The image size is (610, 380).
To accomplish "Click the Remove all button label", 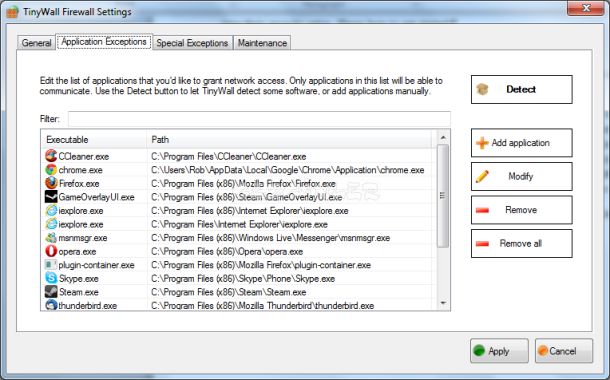I will [x=521, y=243].
